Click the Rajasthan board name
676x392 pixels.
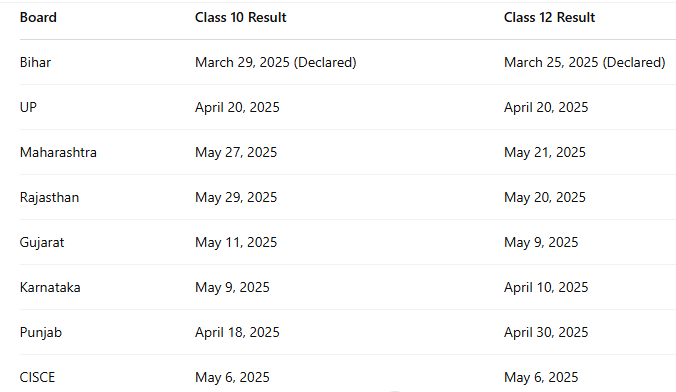49,198
